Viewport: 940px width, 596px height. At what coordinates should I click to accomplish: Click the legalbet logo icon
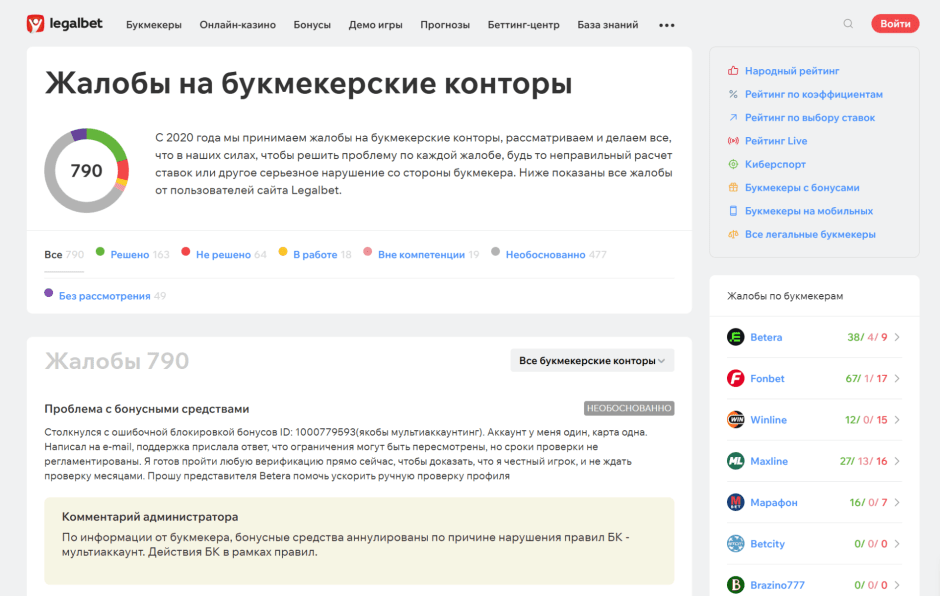point(35,24)
